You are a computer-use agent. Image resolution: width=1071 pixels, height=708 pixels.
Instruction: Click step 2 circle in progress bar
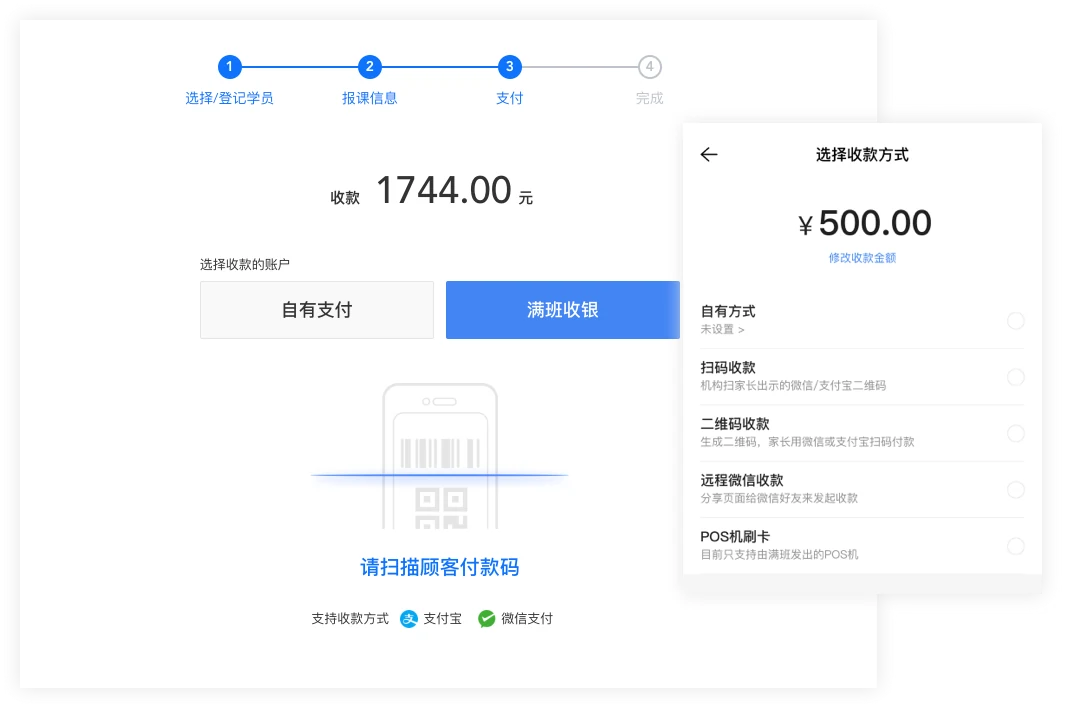point(370,67)
